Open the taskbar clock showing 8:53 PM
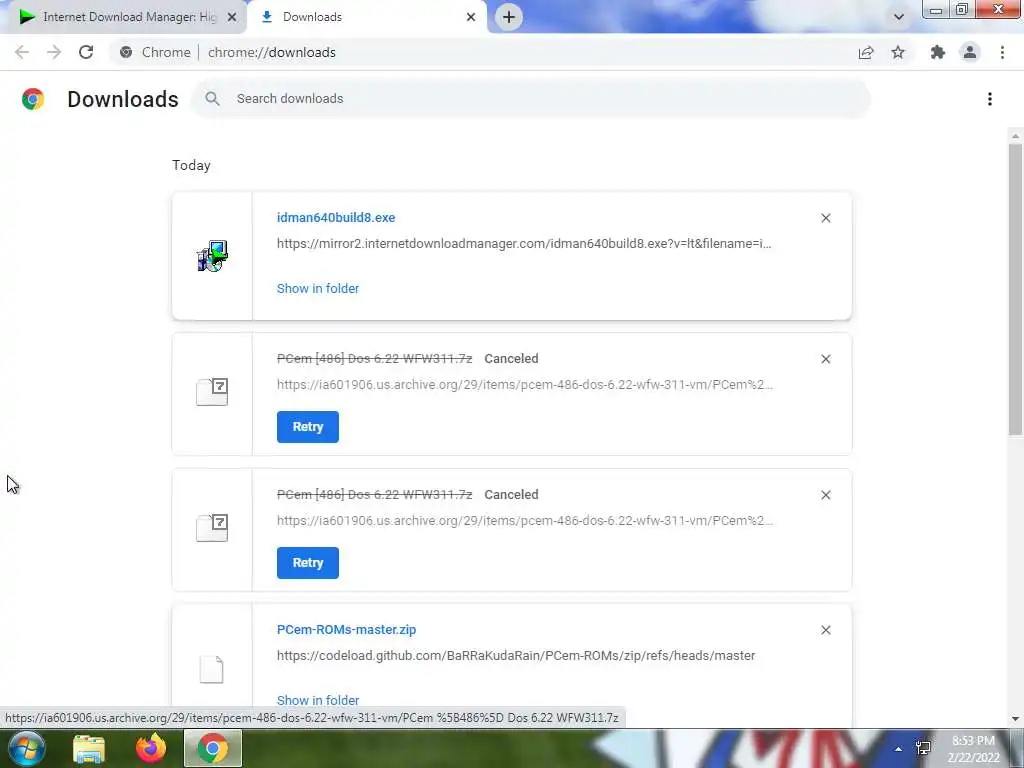Image resolution: width=1024 pixels, height=768 pixels. click(974, 749)
